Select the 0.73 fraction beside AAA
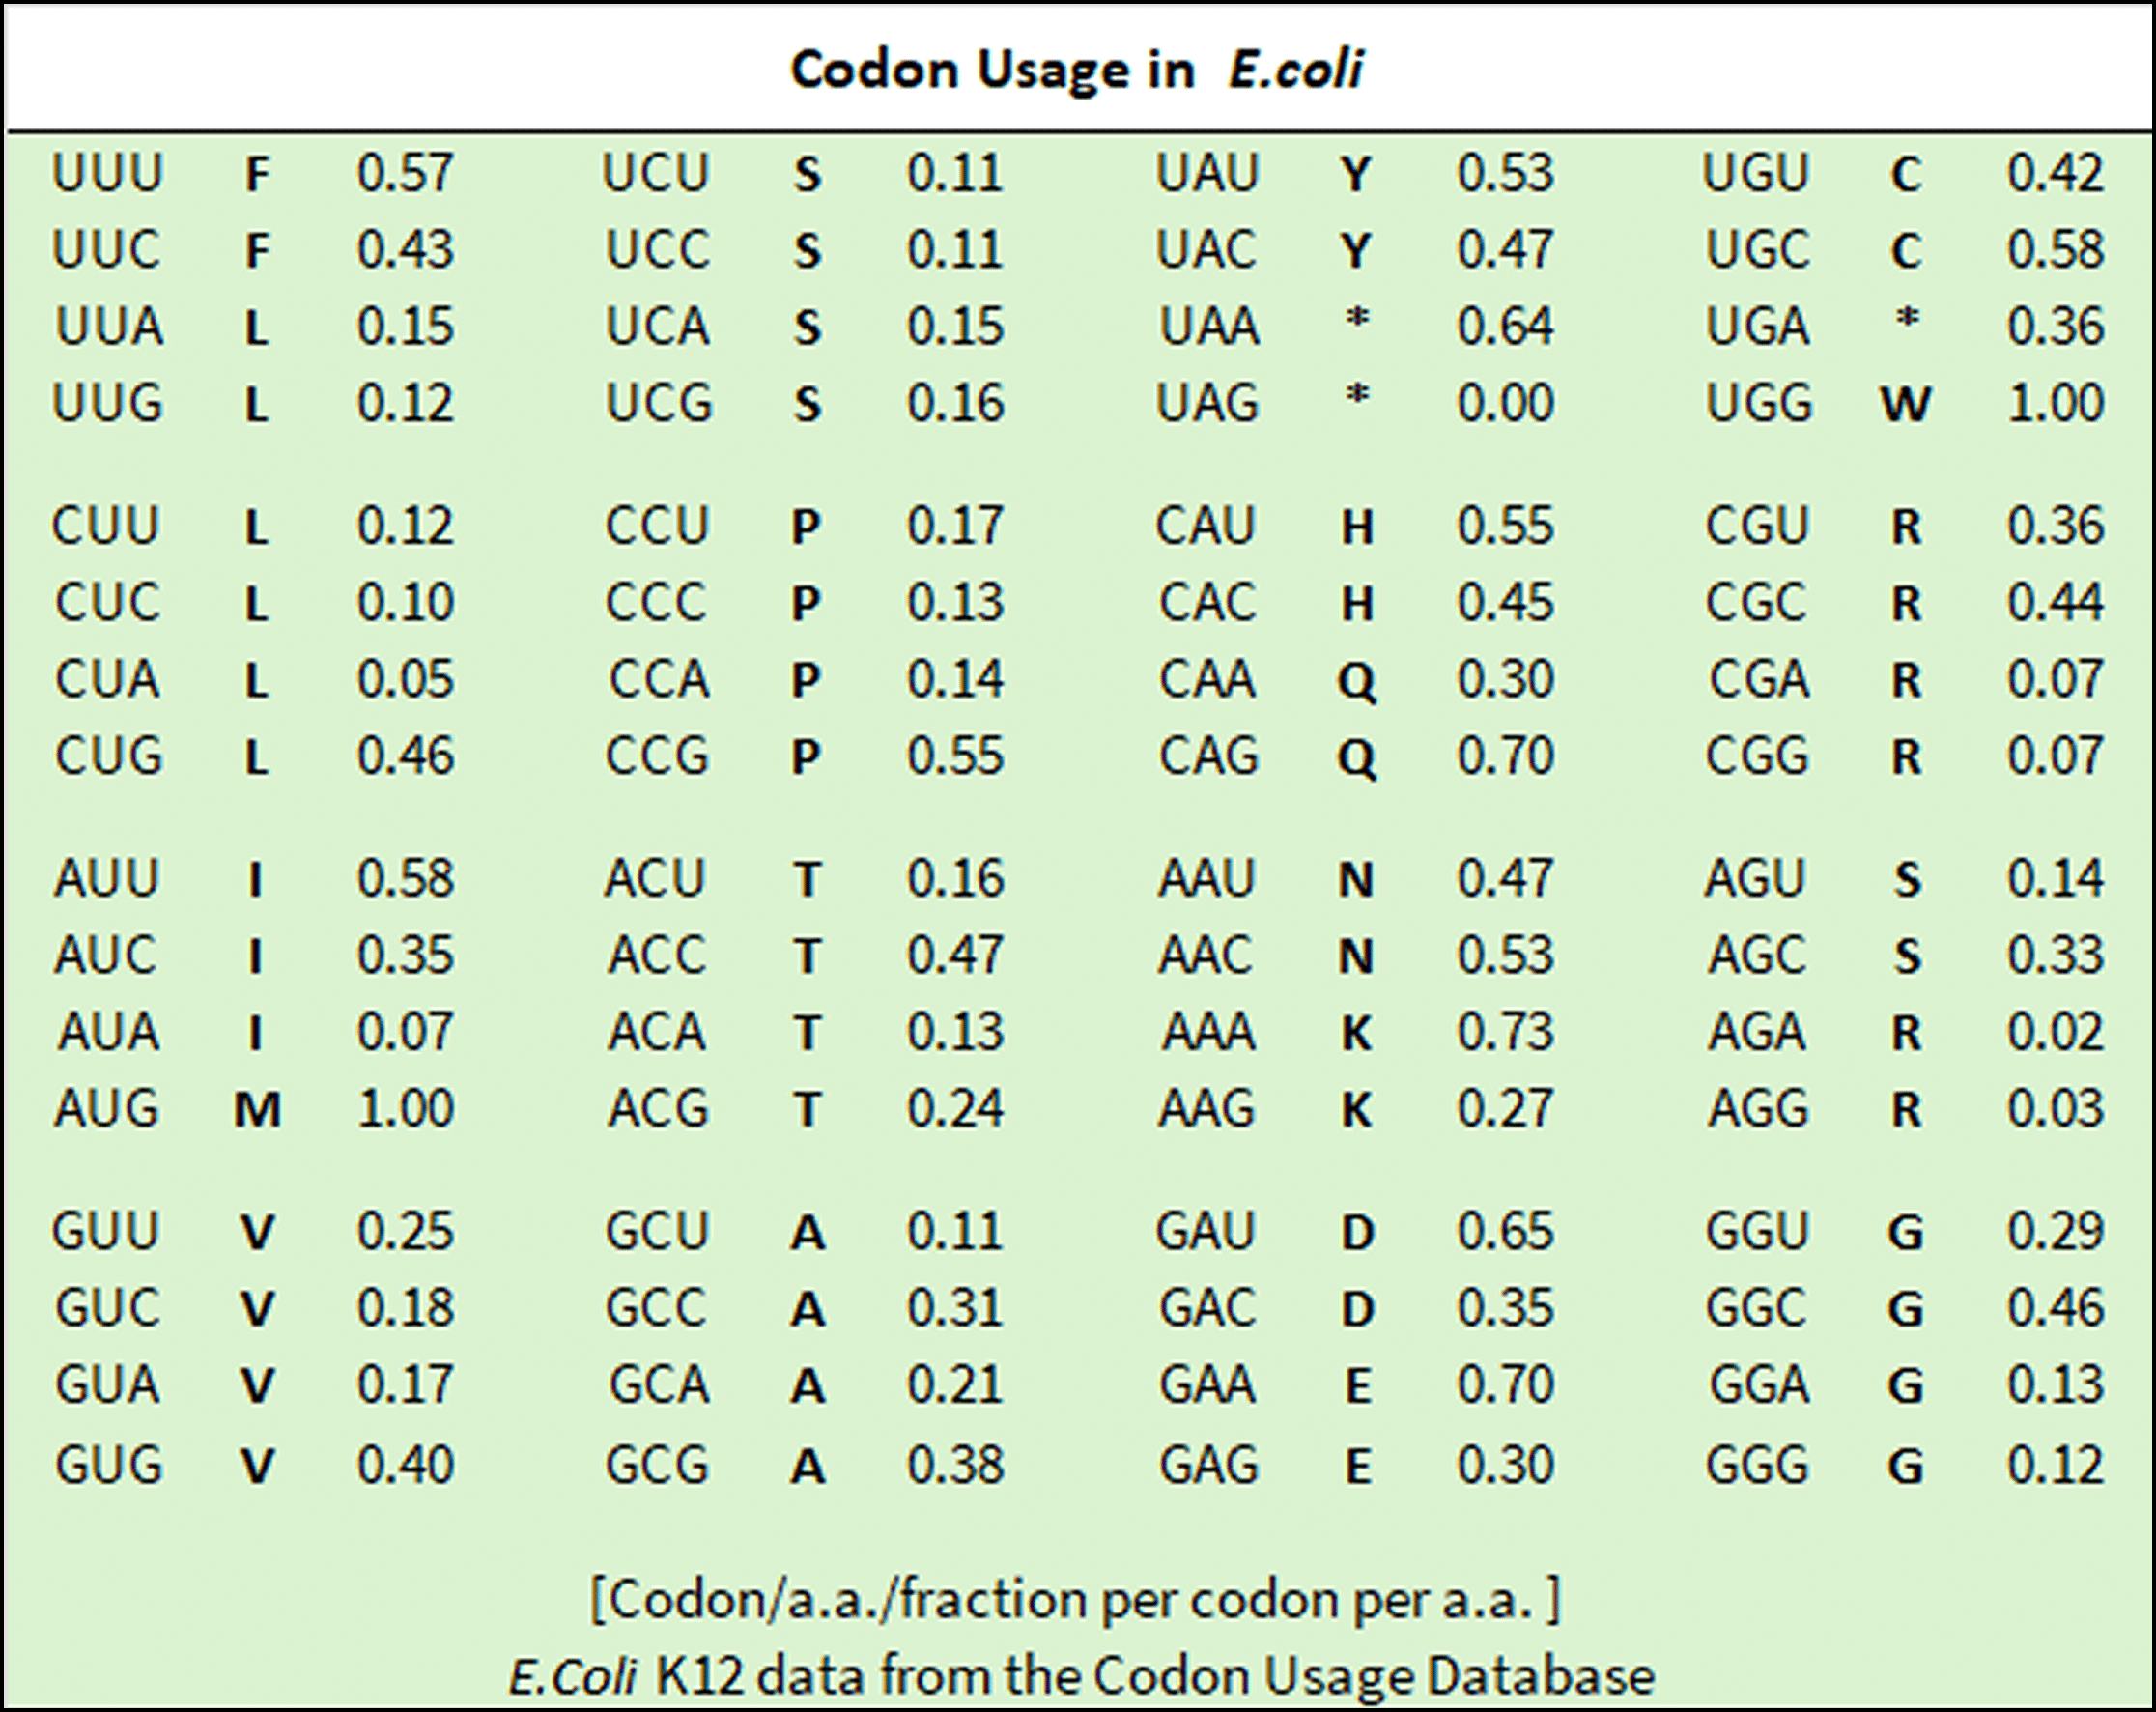 (1505, 1032)
